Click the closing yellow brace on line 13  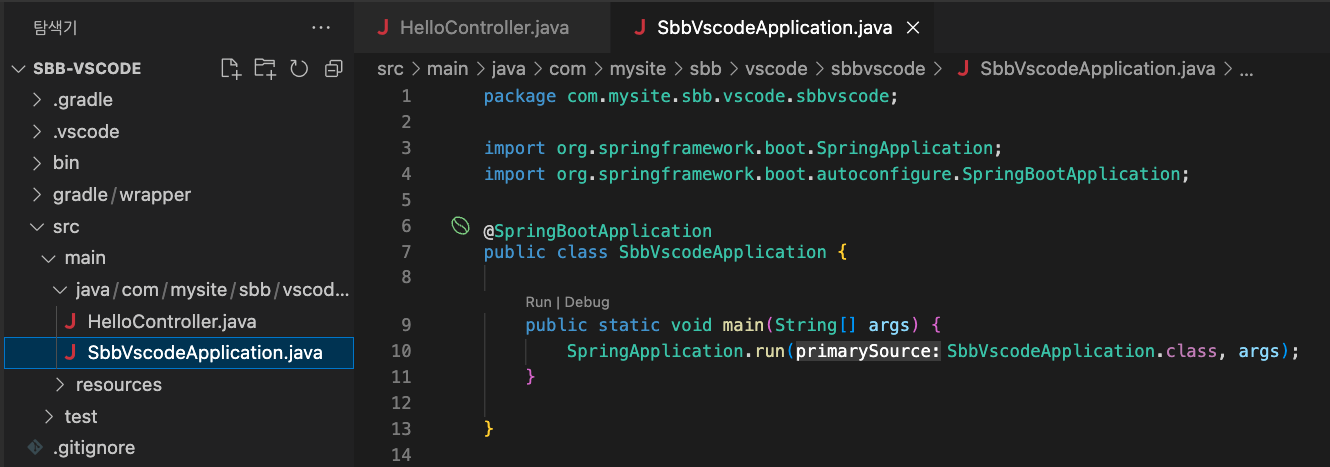[x=489, y=428]
